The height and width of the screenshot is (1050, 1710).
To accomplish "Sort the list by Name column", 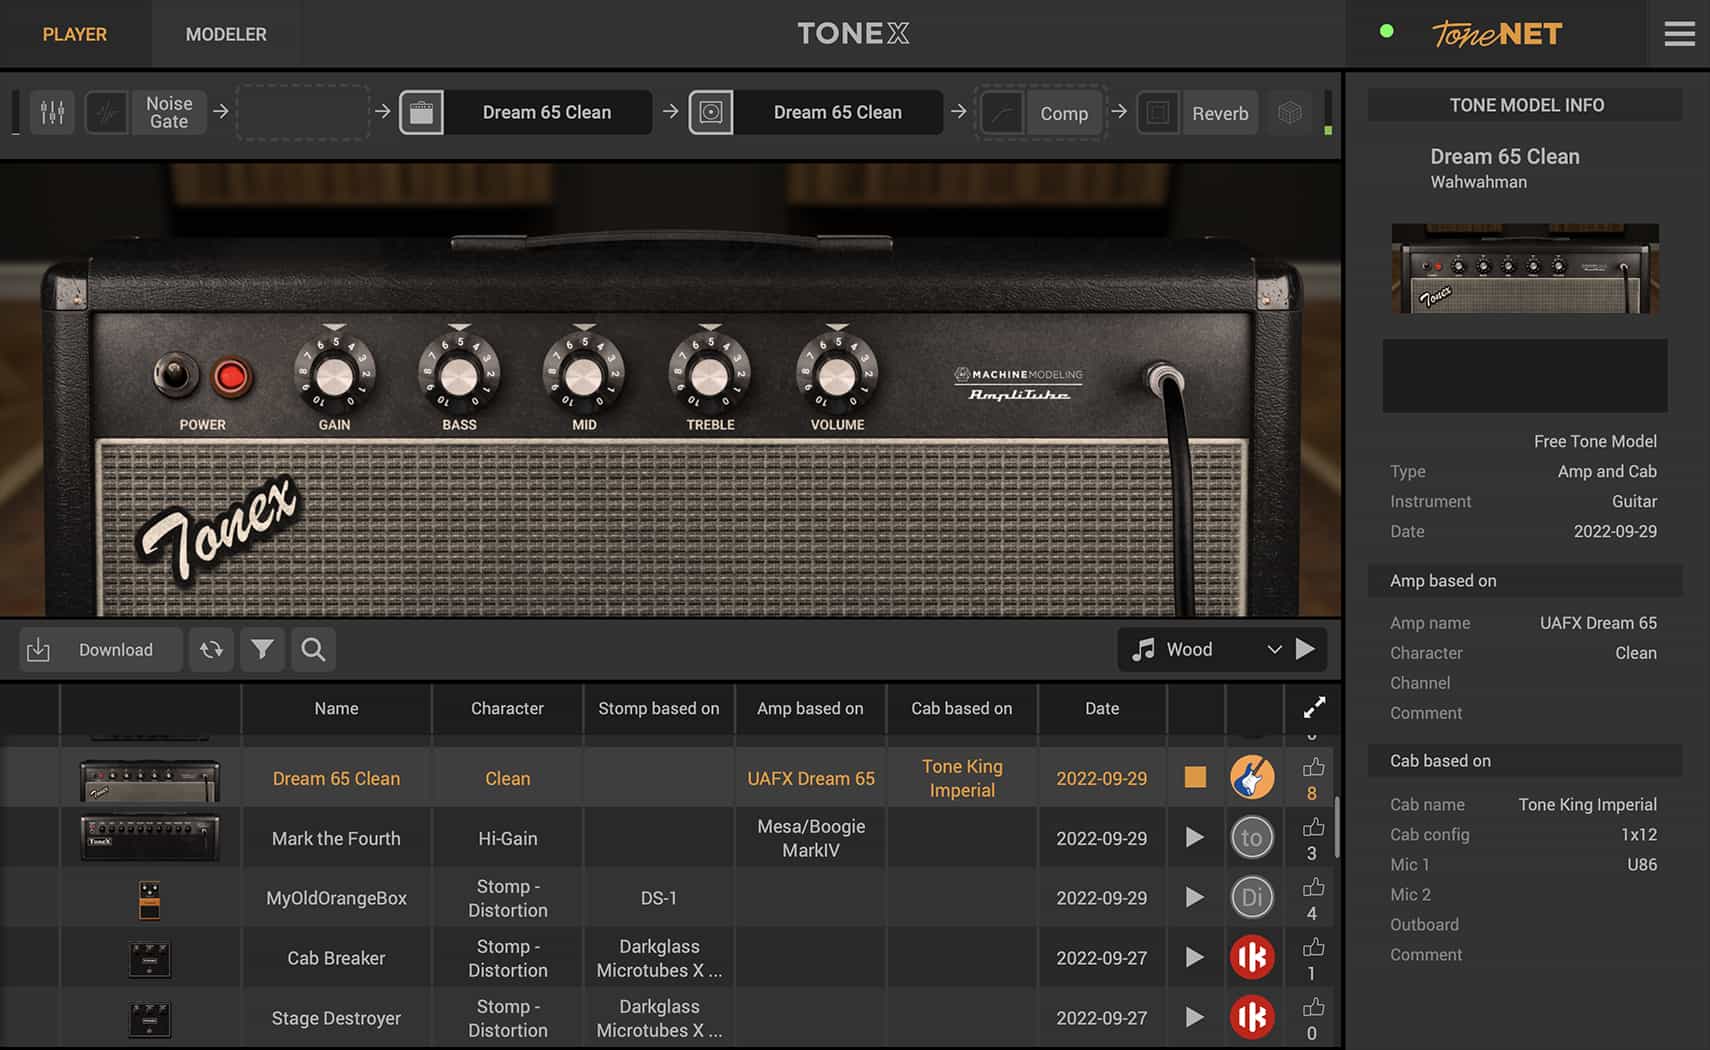I will (x=336, y=708).
